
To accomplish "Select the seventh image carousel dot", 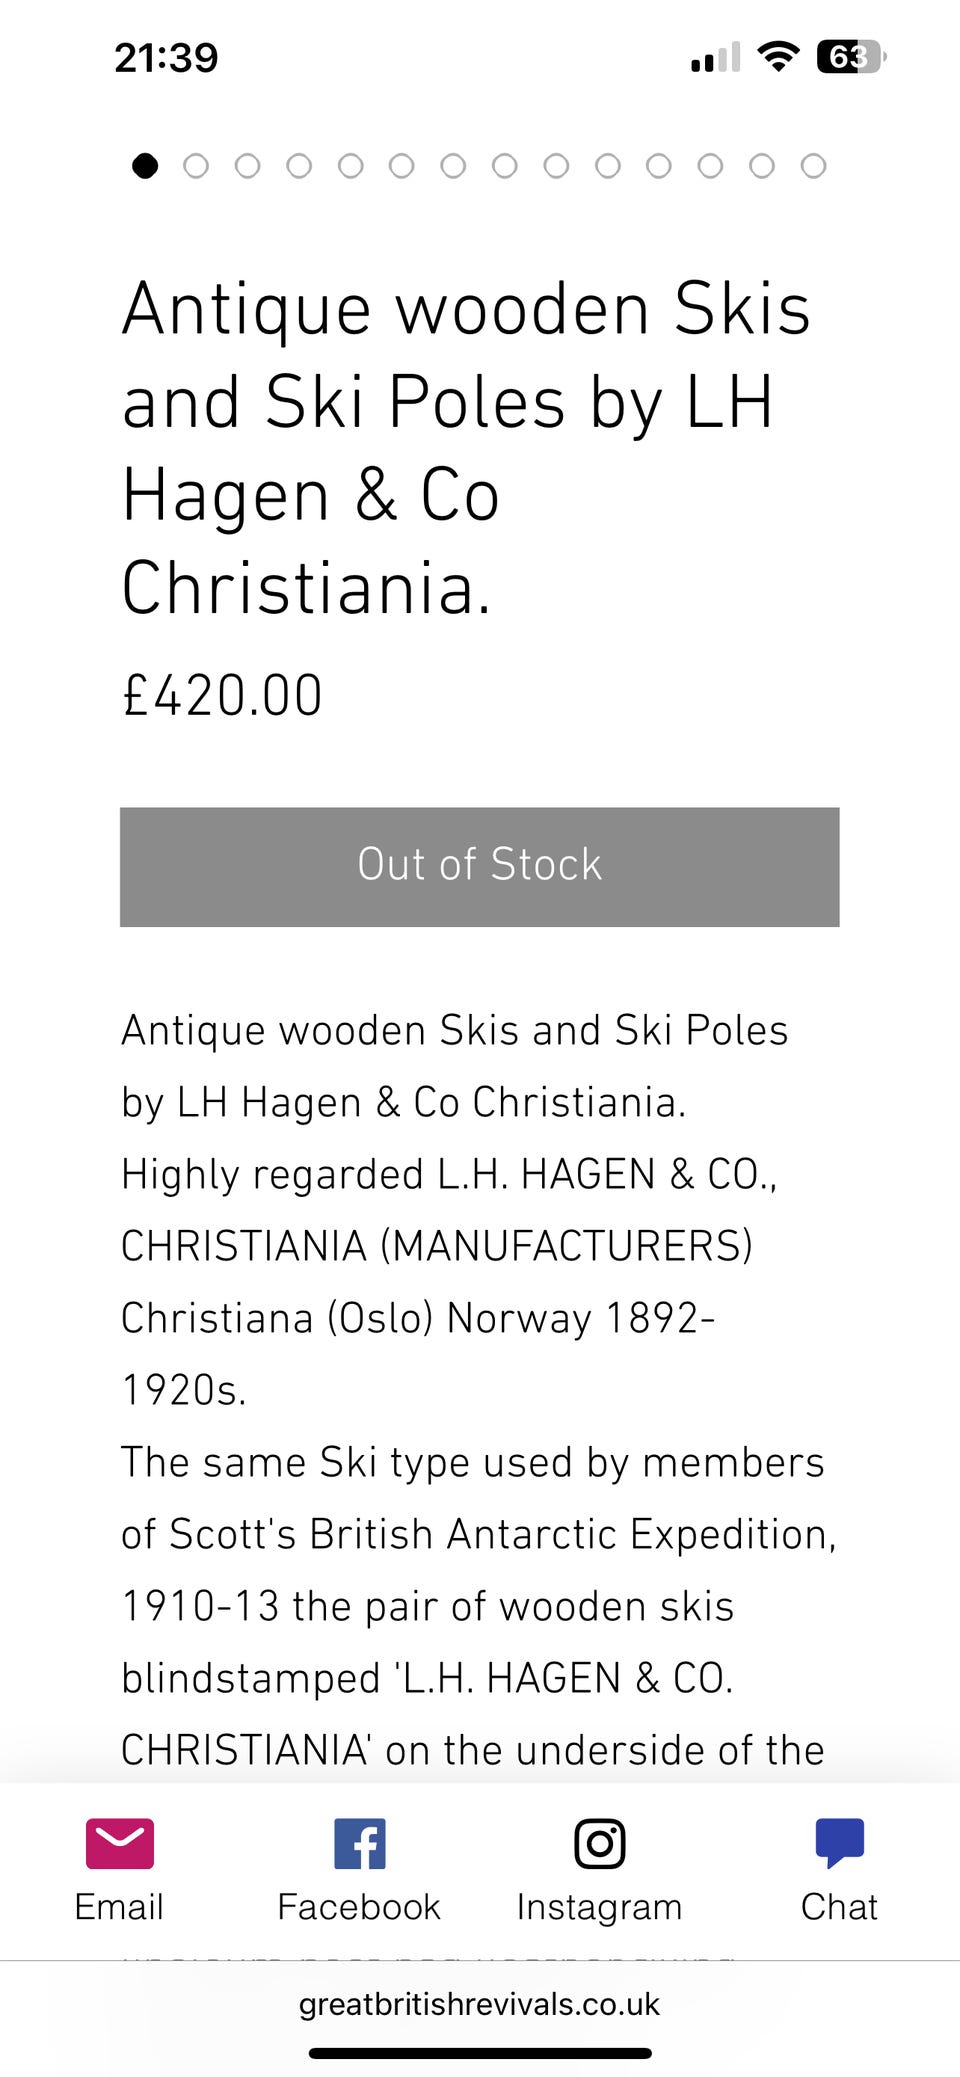I will click(x=453, y=166).
